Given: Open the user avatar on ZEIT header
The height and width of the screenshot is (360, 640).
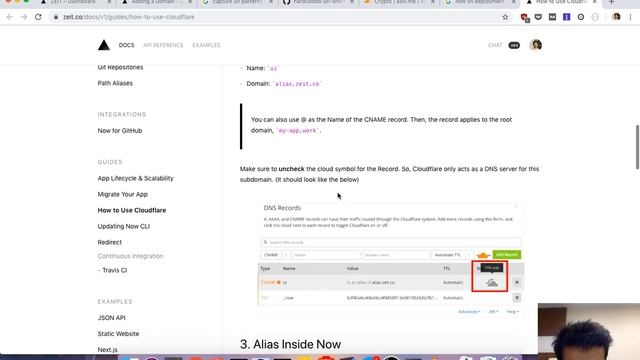Looking at the screenshot, I should pyautogui.click(x=536, y=45).
